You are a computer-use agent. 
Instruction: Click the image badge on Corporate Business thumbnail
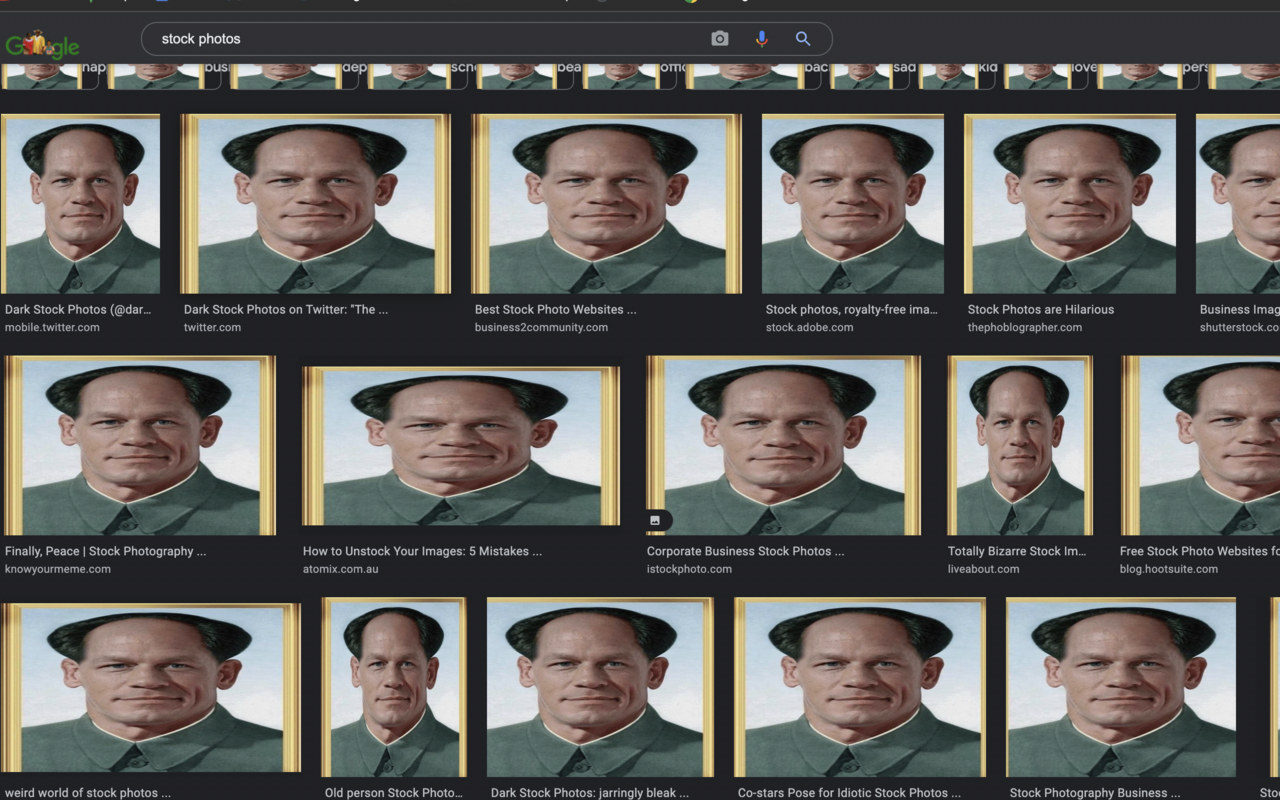[x=656, y=520]
